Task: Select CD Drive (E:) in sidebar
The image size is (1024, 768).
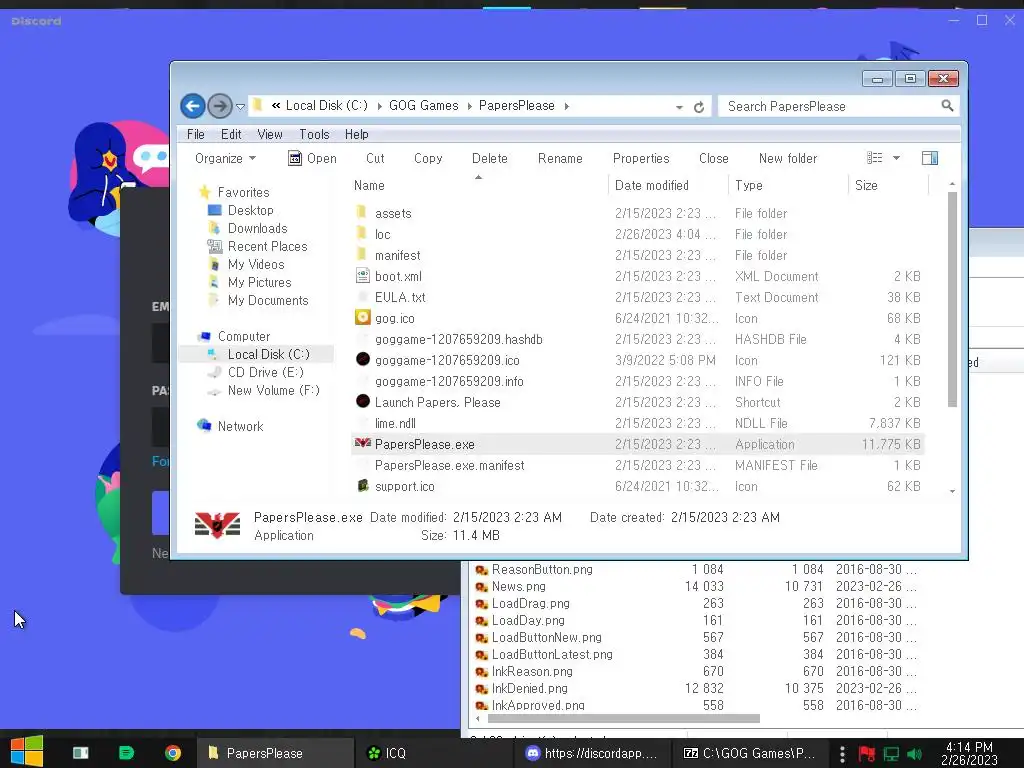Action: click(265, 372)
